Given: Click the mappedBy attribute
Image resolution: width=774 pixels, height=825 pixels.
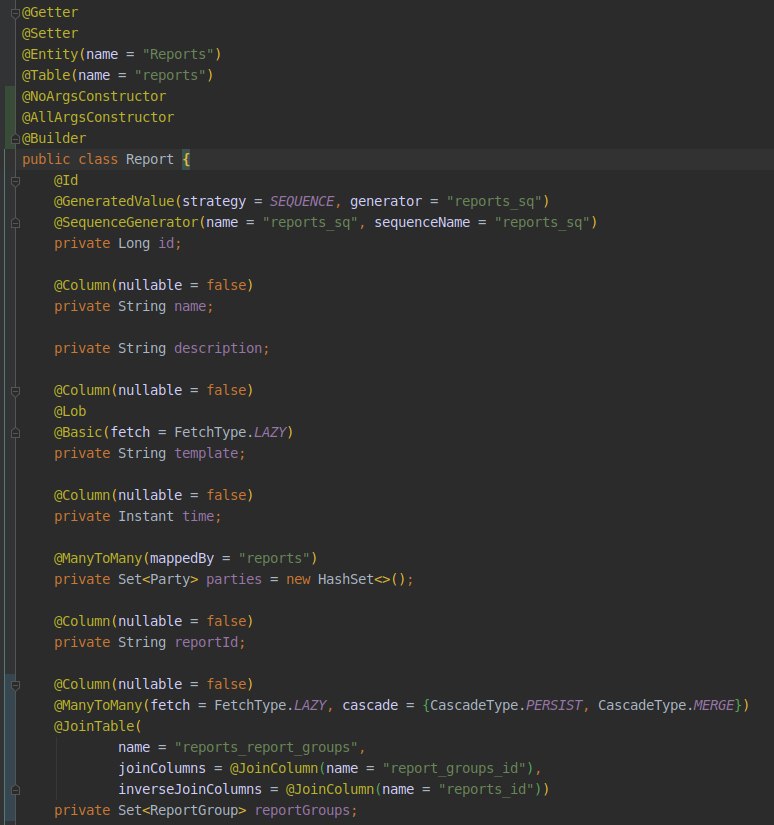Looking at the screenshot, I should coord(182,558).
